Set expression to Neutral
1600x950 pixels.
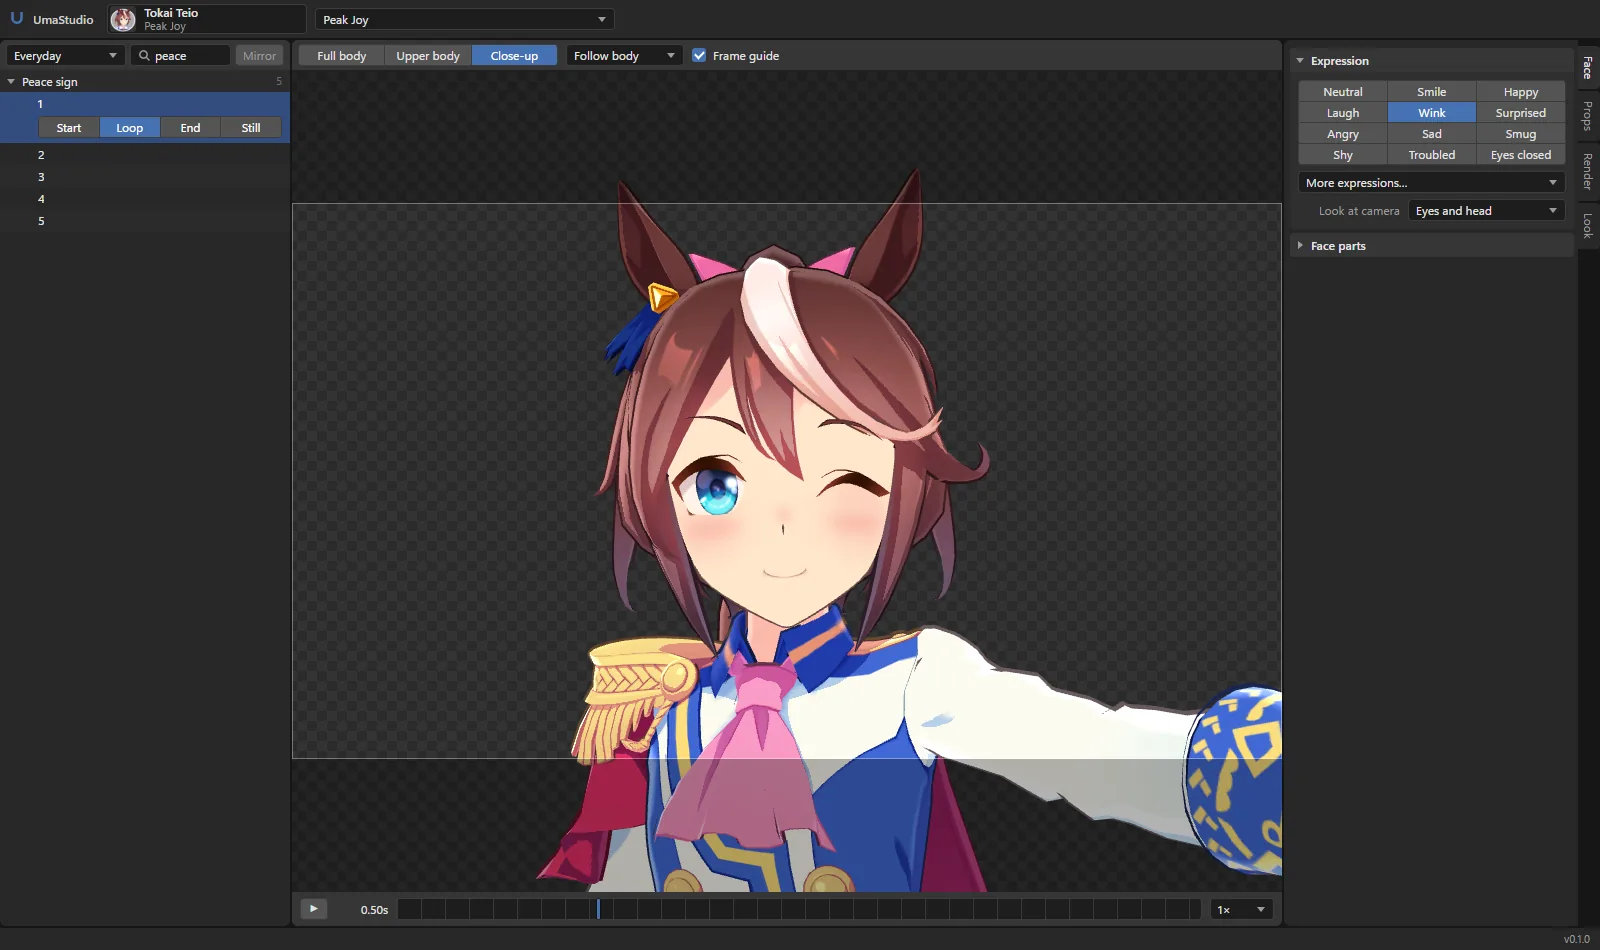tap(1343, 92)
